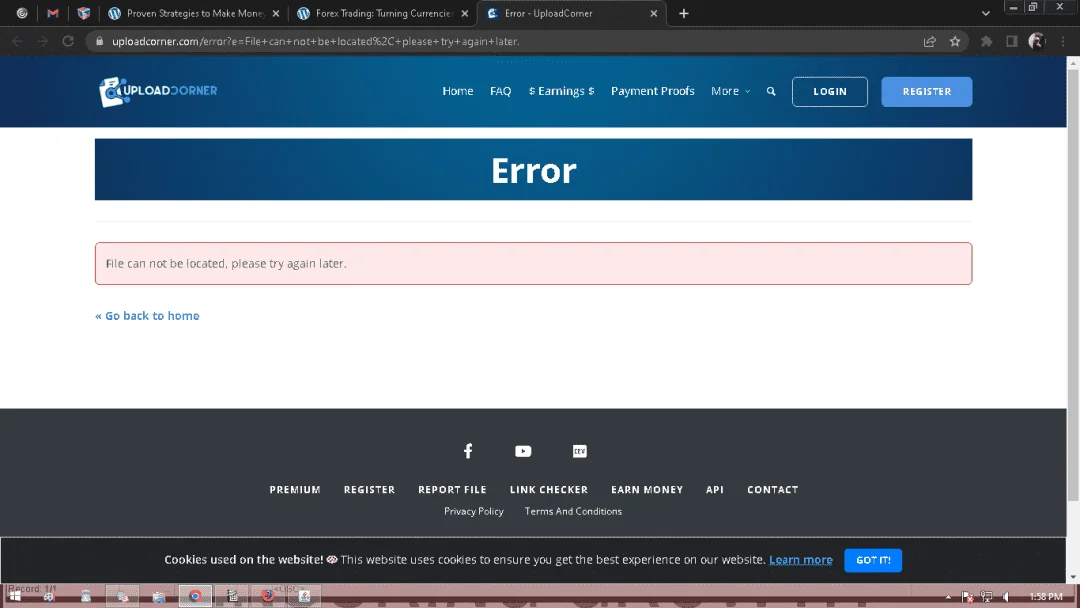The width and height of the screenshot is (1080, 608).
Task: Click the Windows Start button
Action: 14,596
